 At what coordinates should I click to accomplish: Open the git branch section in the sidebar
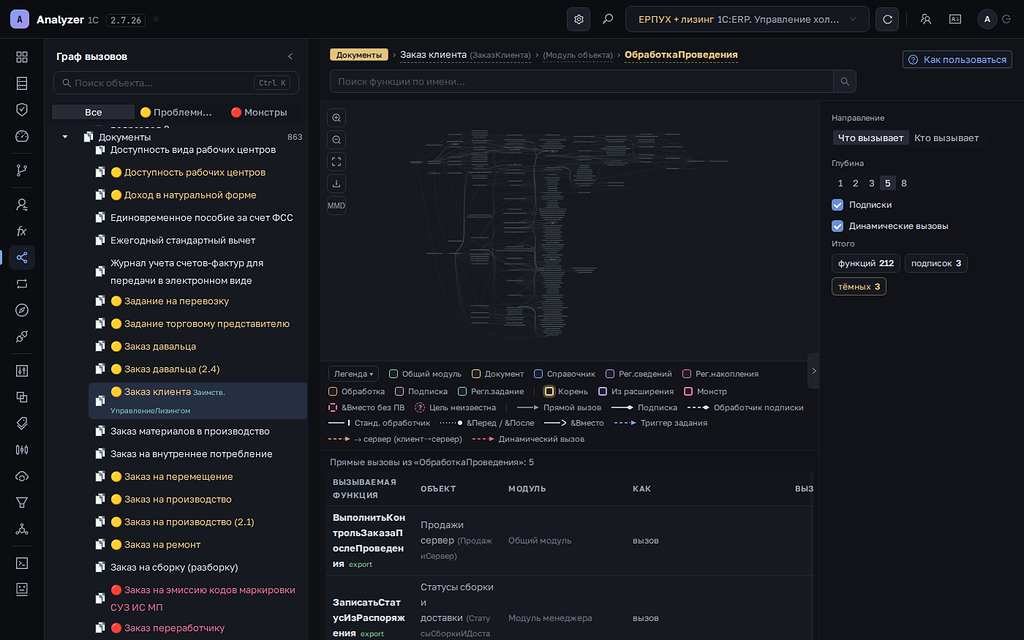point(22,170)
